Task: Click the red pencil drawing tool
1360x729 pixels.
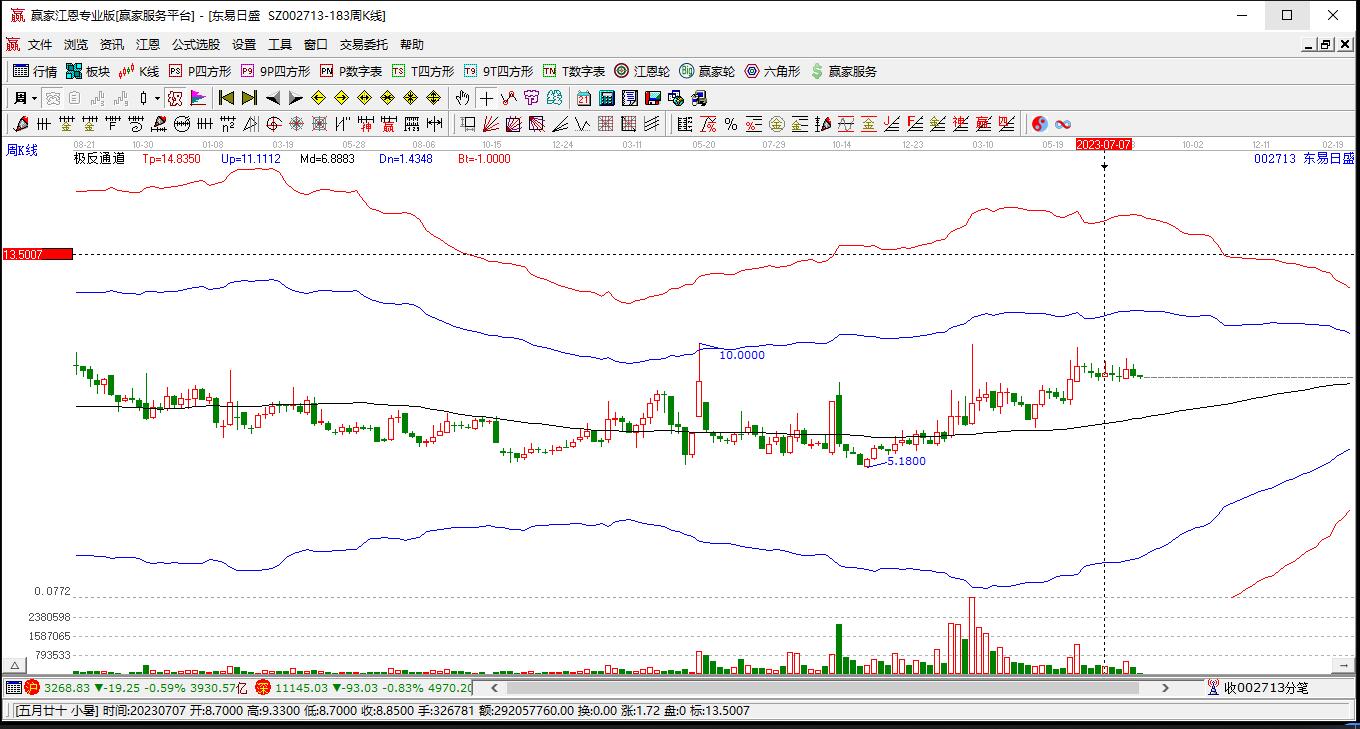Action: [x=20, y=124]
